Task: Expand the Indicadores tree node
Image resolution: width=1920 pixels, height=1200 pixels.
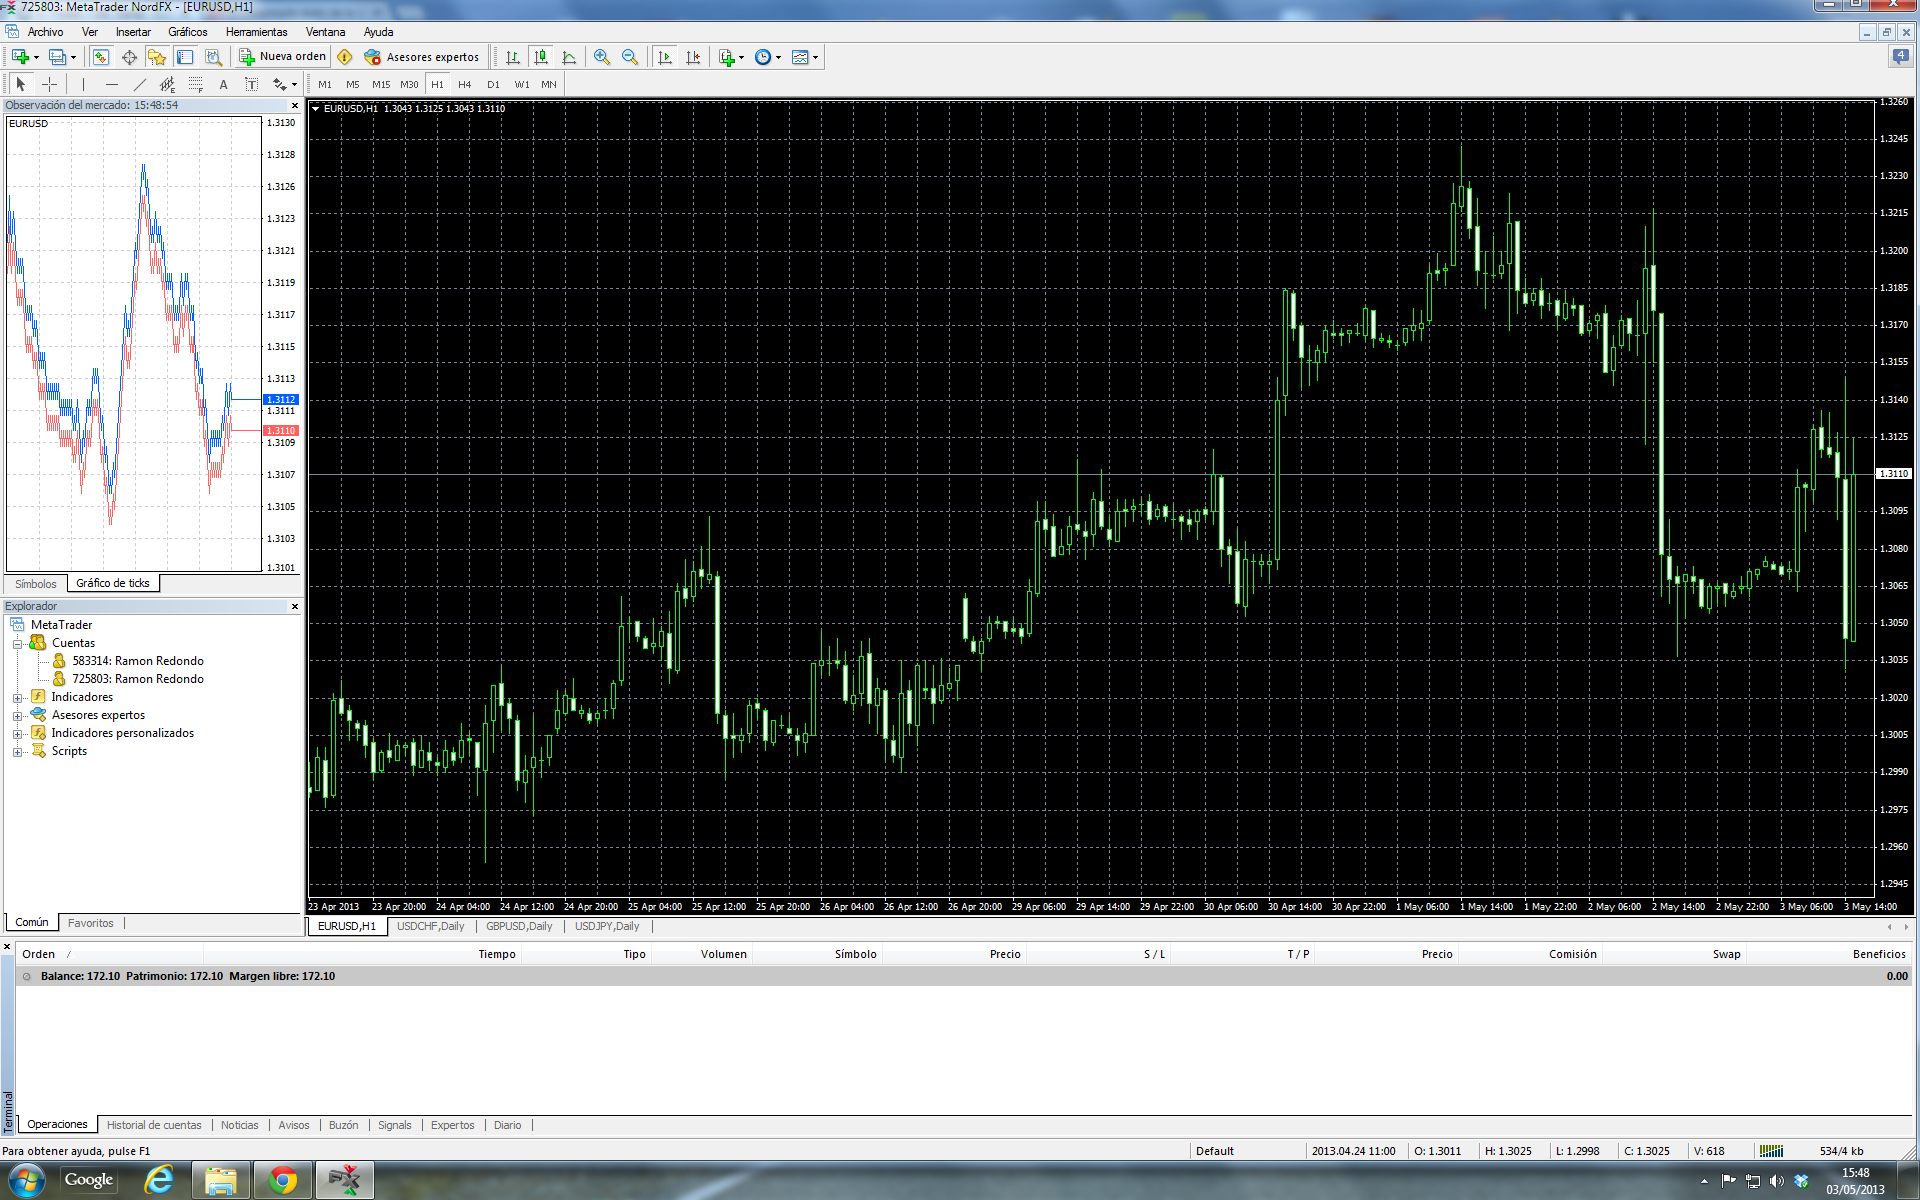Action: [17, 698]
